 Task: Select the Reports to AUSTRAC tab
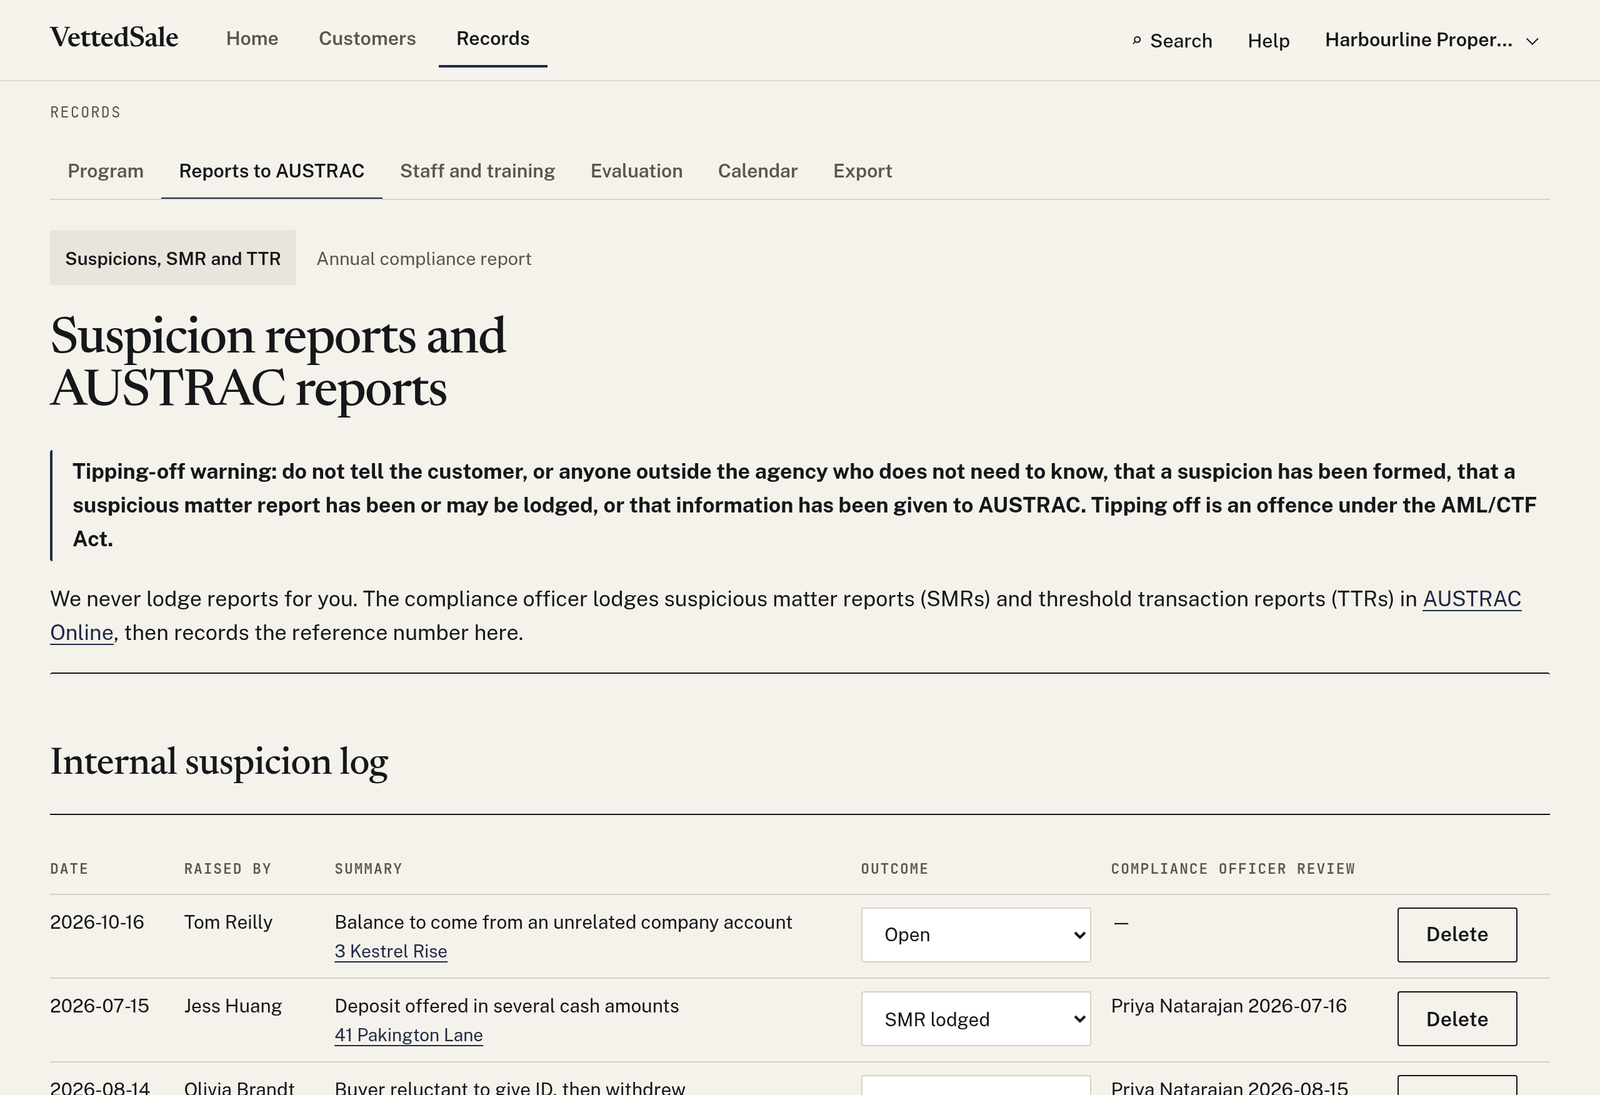[272, 171]
